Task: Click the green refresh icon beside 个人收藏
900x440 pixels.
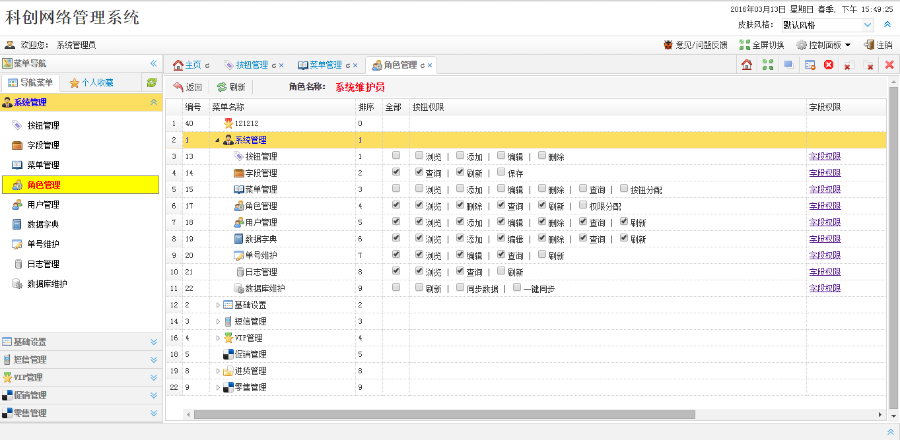Action: (x=151, y=82)
